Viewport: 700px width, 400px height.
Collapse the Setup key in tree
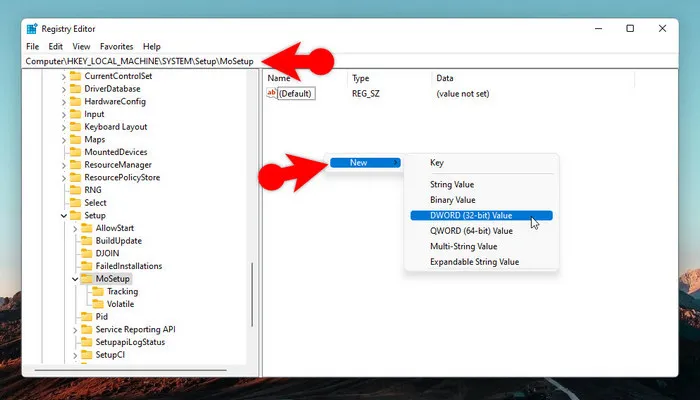point(64,215)
